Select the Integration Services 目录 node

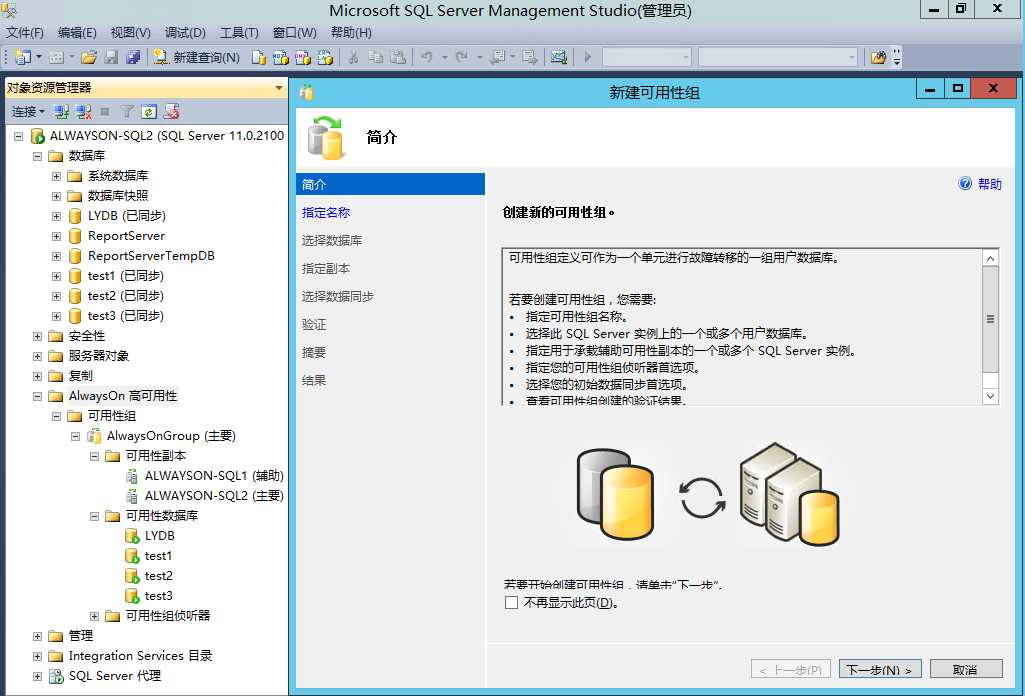(141, 655)
